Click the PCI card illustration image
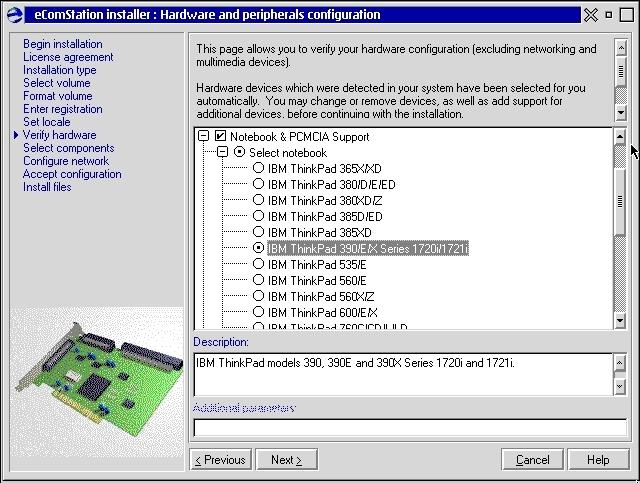This screenshot has width=640, height=483. click(x=98, y=380)
